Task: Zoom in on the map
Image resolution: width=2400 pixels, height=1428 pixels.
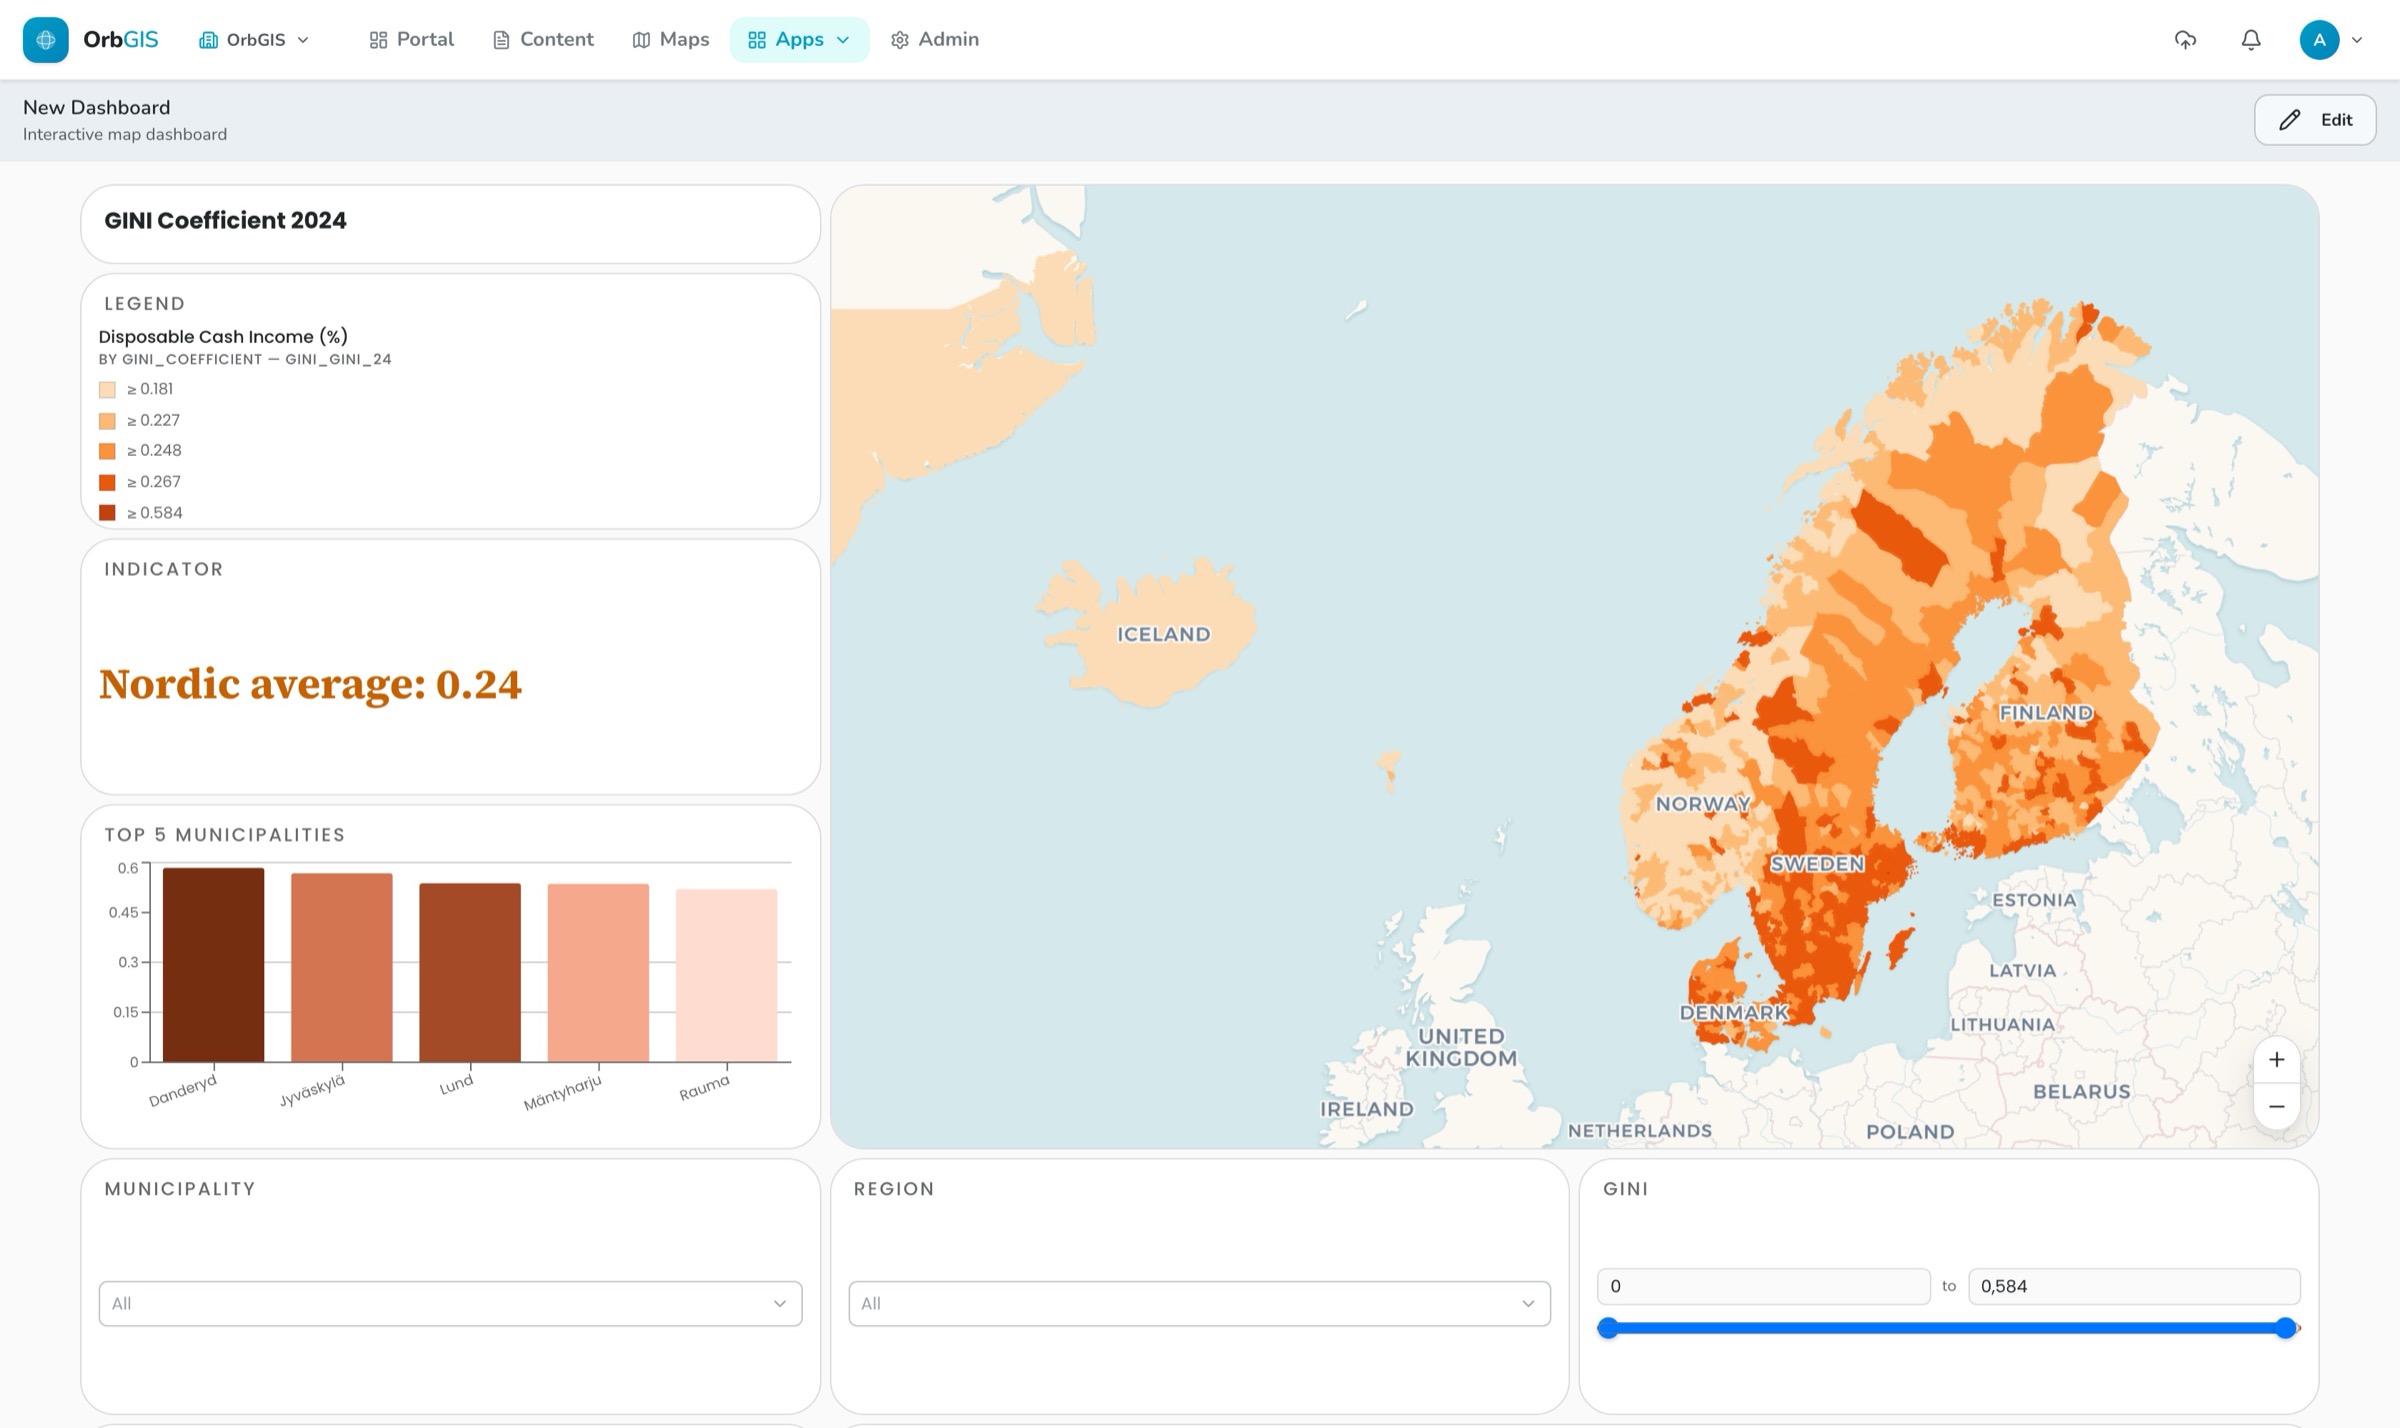Action: 2277,1059
